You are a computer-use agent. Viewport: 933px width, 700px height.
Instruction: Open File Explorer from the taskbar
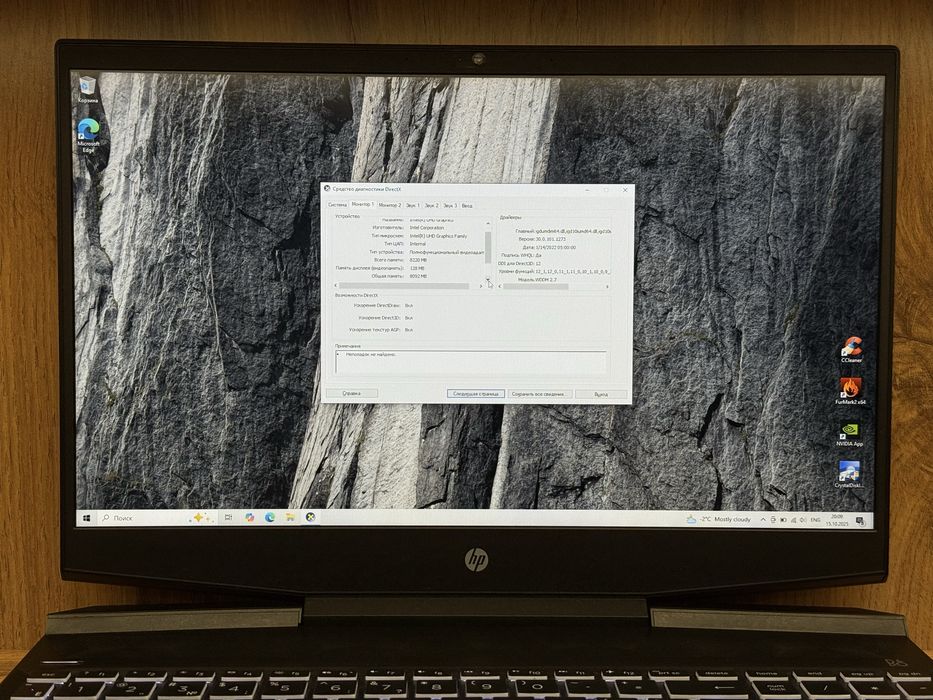(x=290, y=517)
